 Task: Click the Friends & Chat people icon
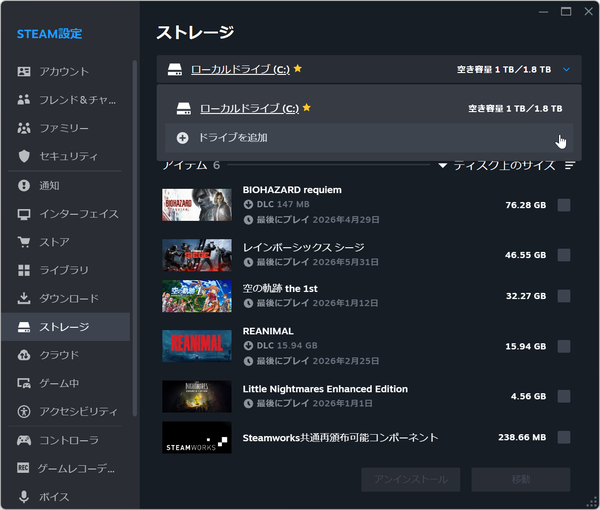point(24,99)
